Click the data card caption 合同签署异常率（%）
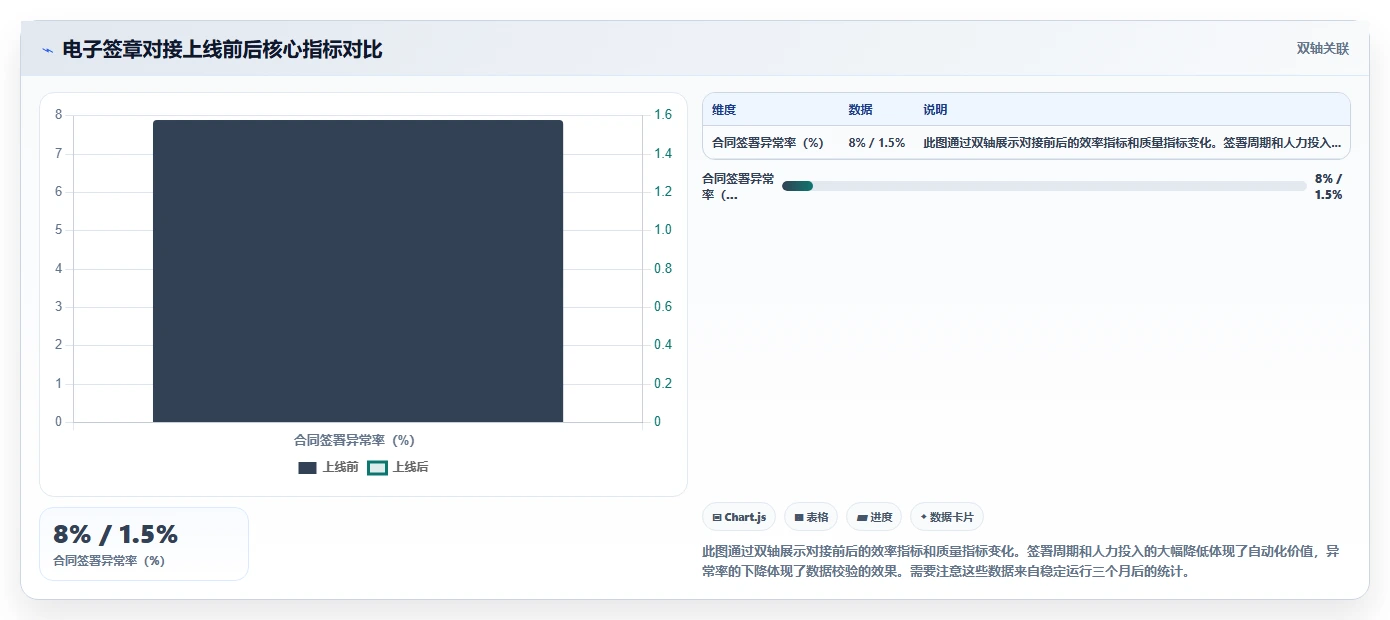 (x=109, y=561)
